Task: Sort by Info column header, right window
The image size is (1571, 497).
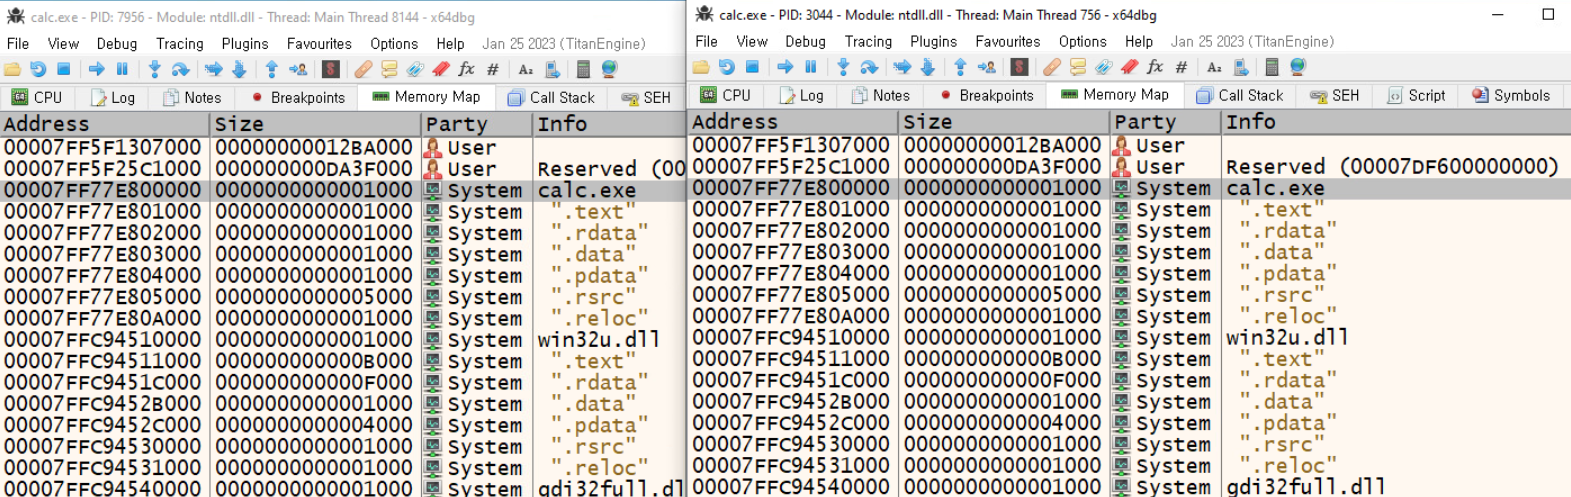Action: [1396, 122]
